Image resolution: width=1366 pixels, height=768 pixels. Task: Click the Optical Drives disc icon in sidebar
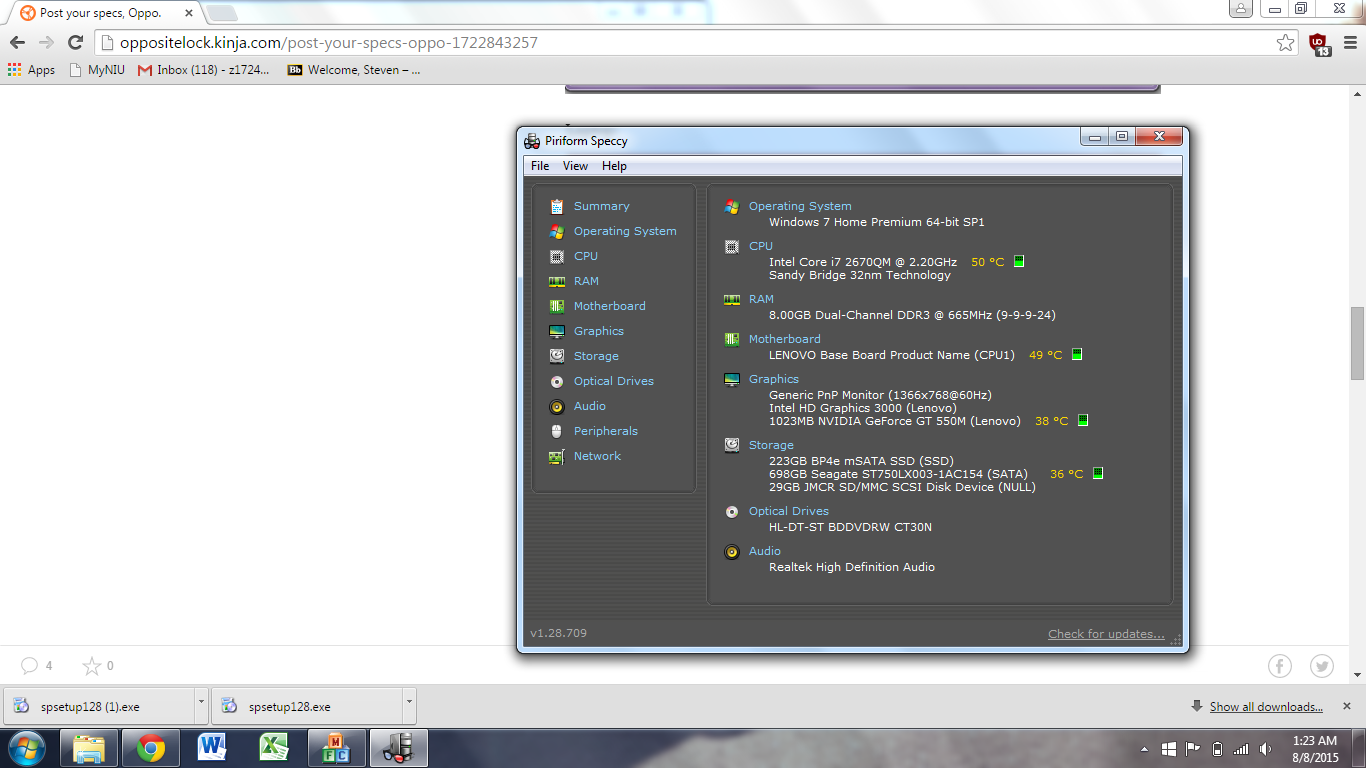[x=557, y=381]
